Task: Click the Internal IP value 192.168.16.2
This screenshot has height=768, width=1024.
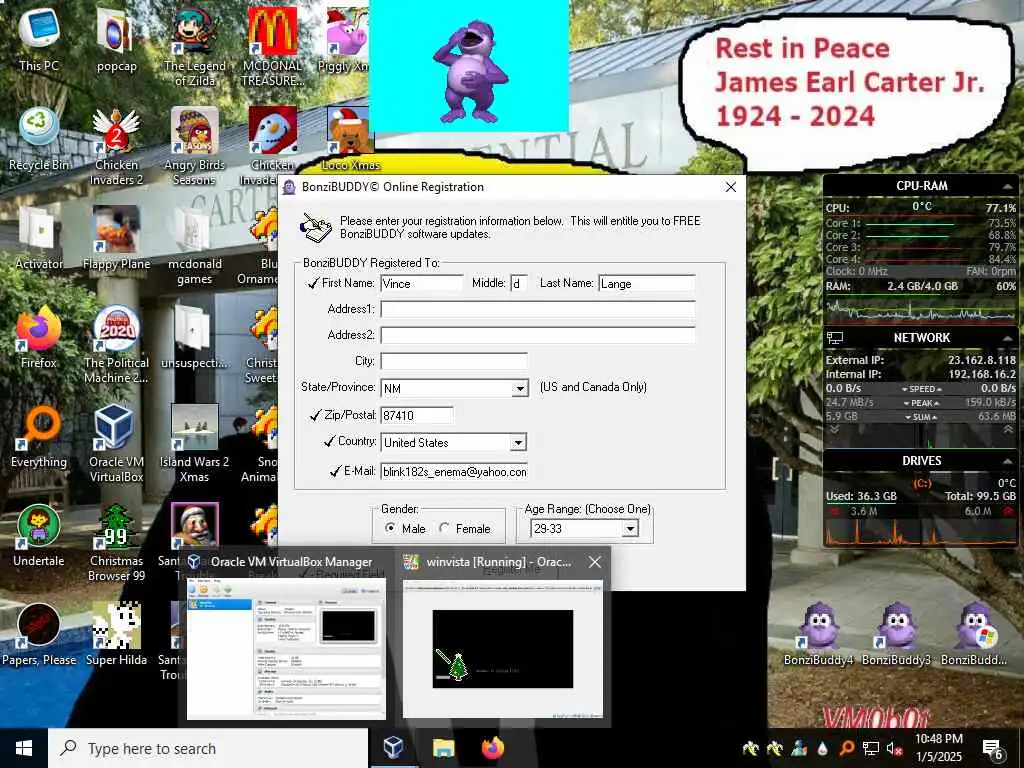Action: [982, 374]
